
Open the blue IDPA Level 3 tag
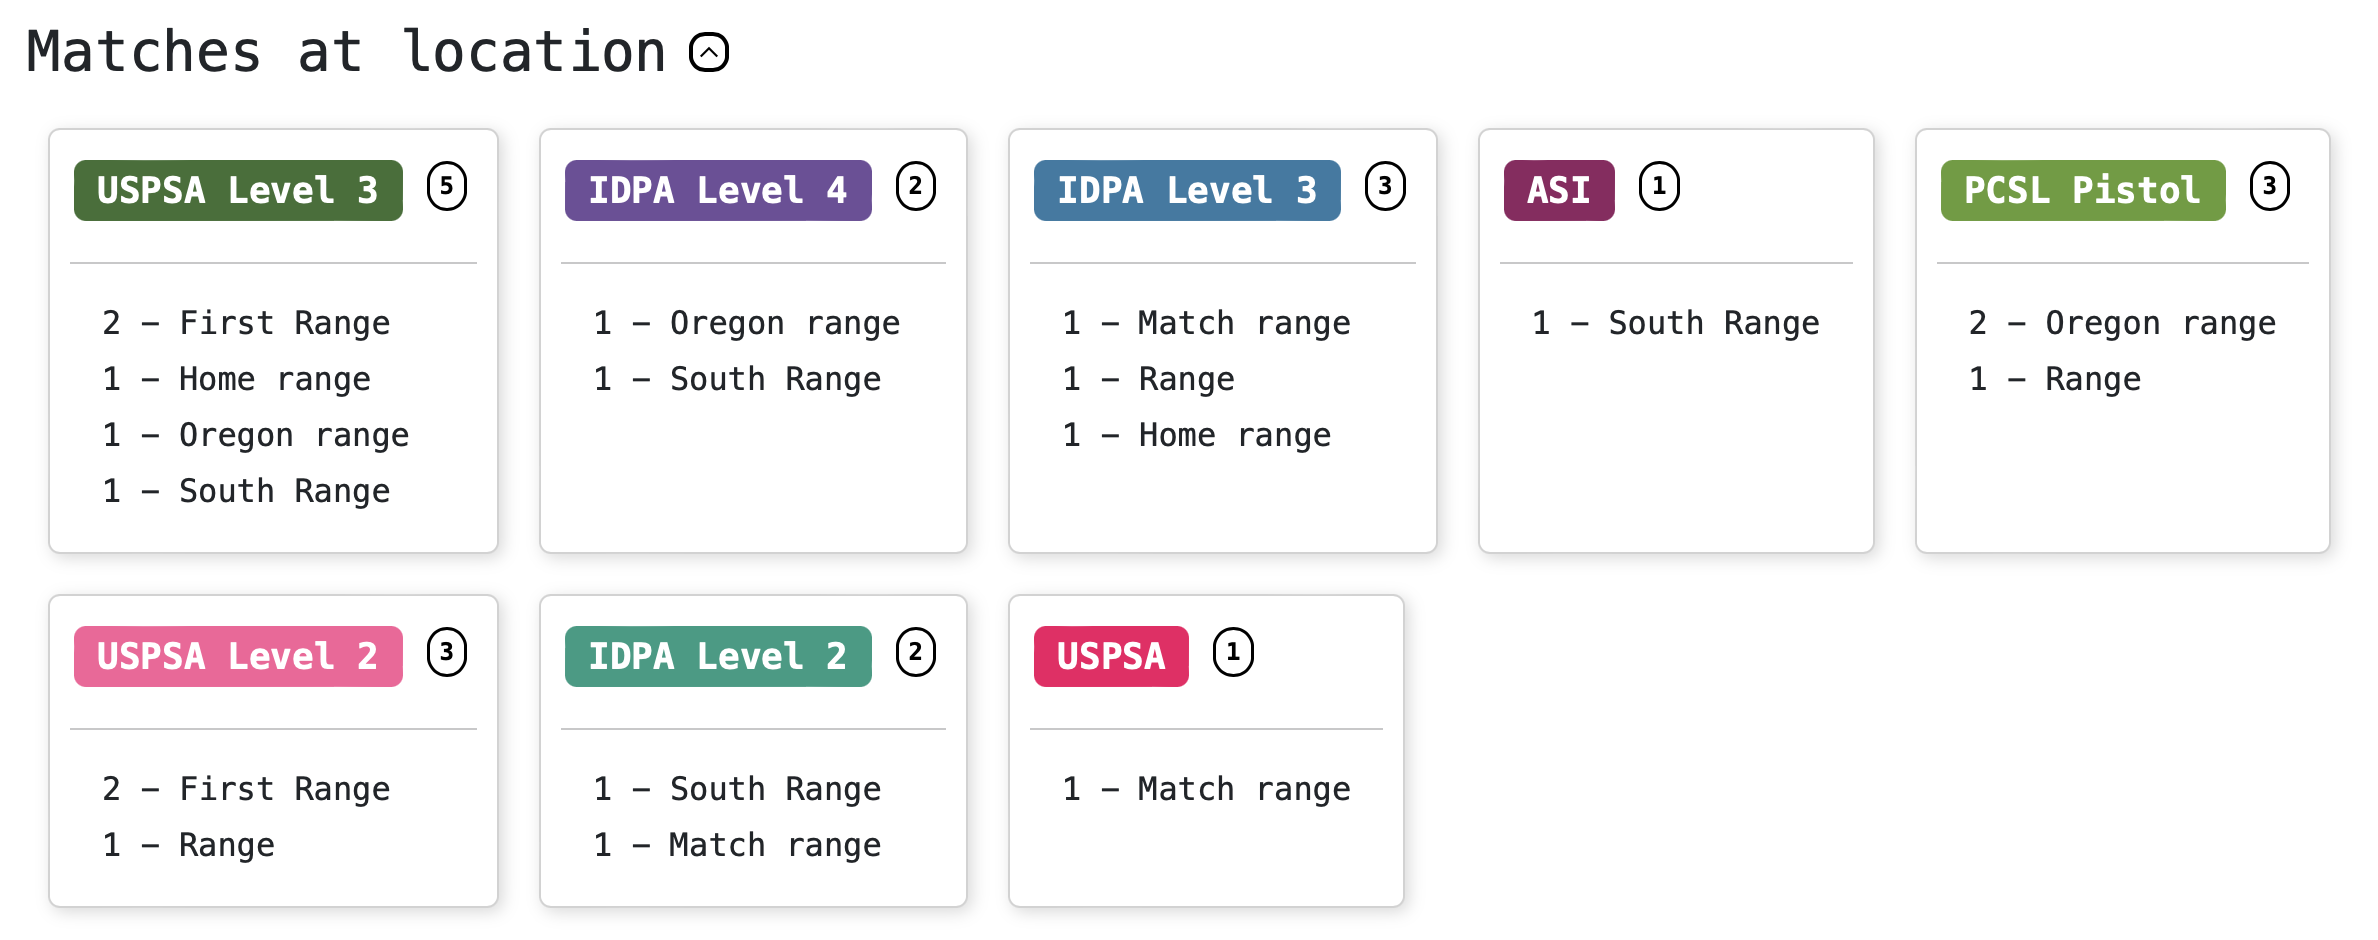[x=1187, y=190]
